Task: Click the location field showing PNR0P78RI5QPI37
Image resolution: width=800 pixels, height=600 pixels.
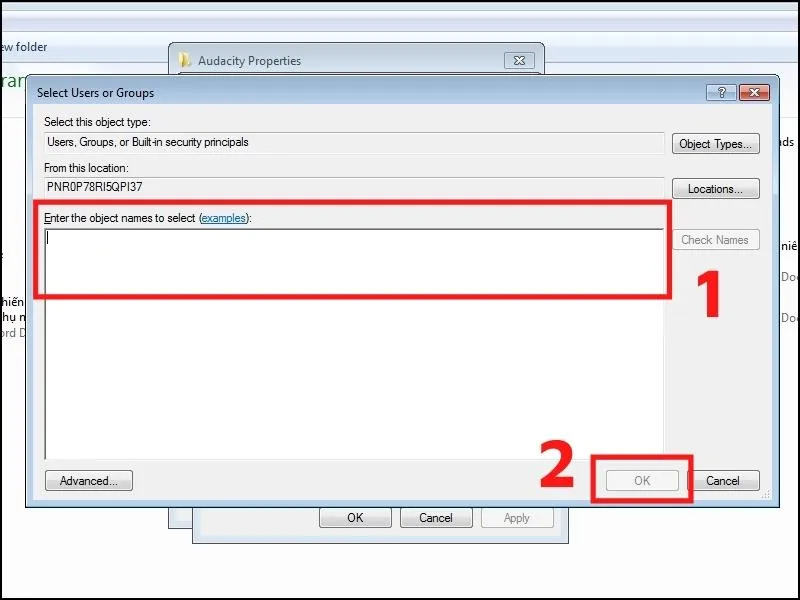Action: [354, 187]
